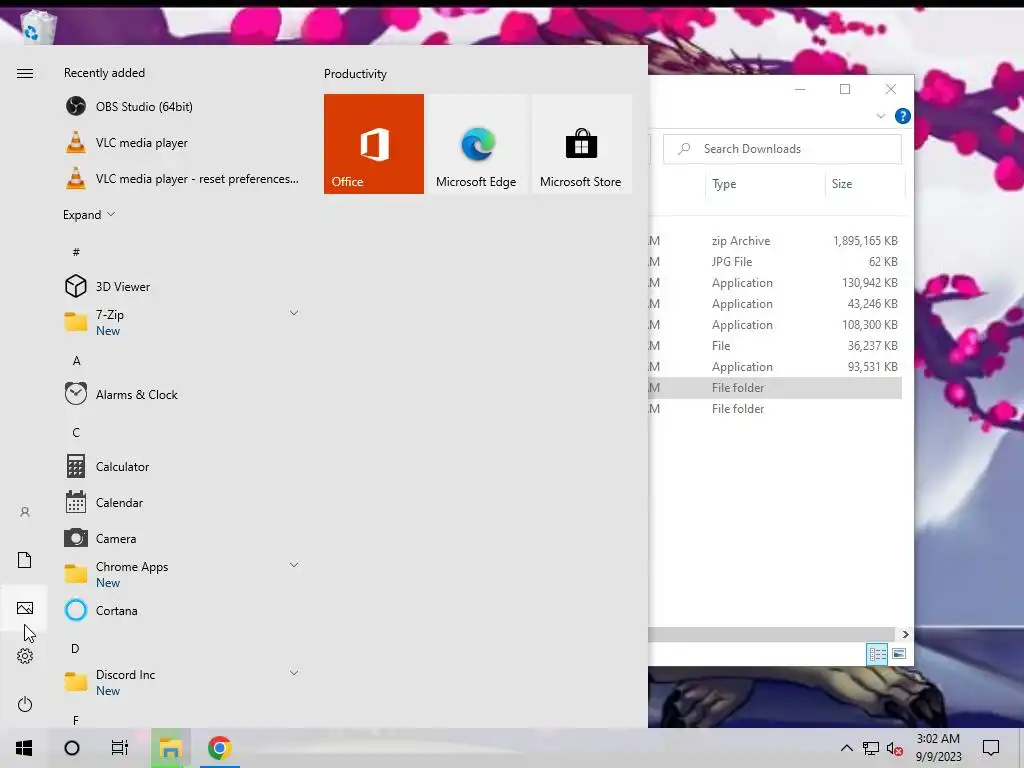Image resolution: width=1024 pixels, height=768 pixels.
Task: Open the user account icon in Start sidebar
Action: (25, 512)
